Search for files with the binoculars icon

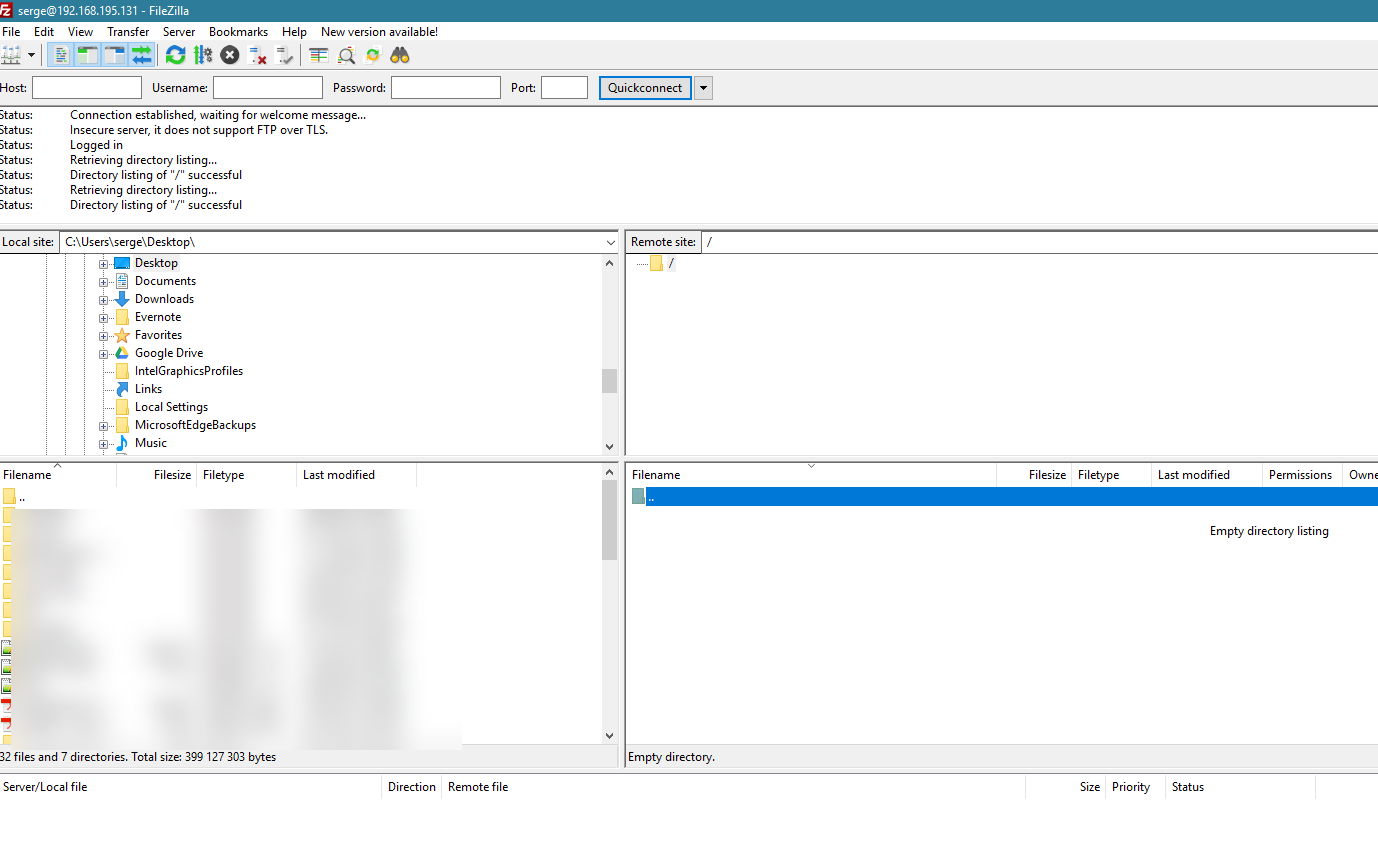400,55
